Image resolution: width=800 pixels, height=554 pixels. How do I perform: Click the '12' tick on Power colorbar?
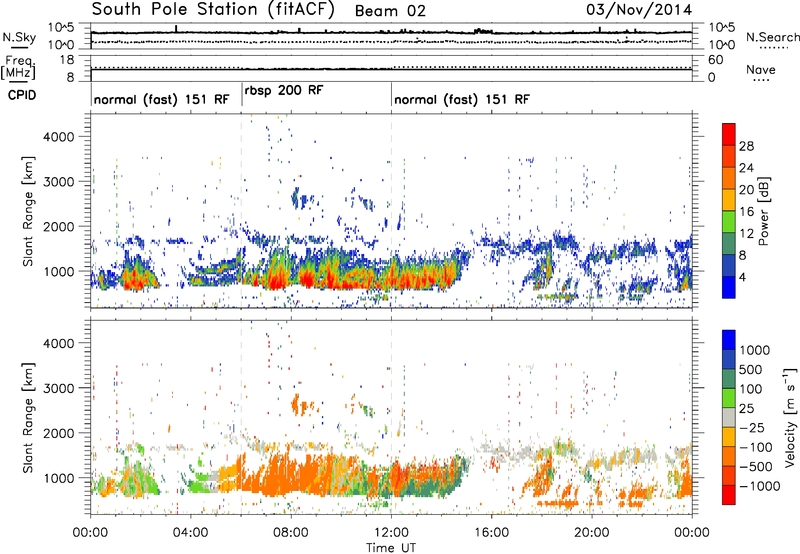pyautogui.click(x=746, y=234)
